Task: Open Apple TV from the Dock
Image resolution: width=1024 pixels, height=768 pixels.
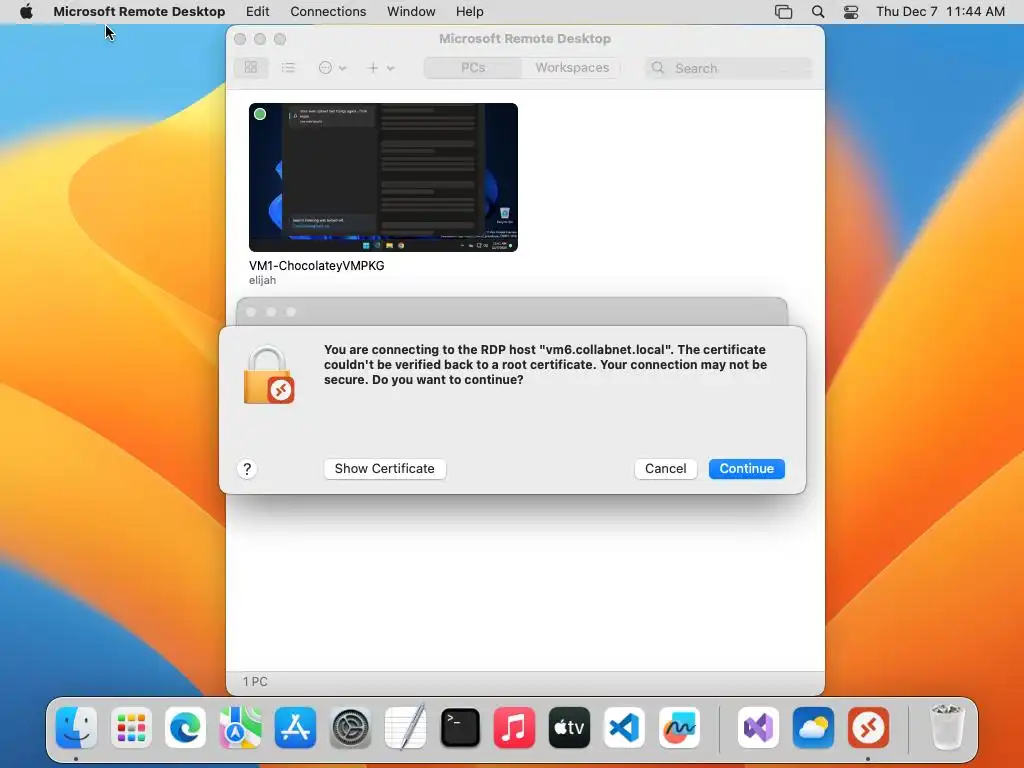Action: pos(569,727)
